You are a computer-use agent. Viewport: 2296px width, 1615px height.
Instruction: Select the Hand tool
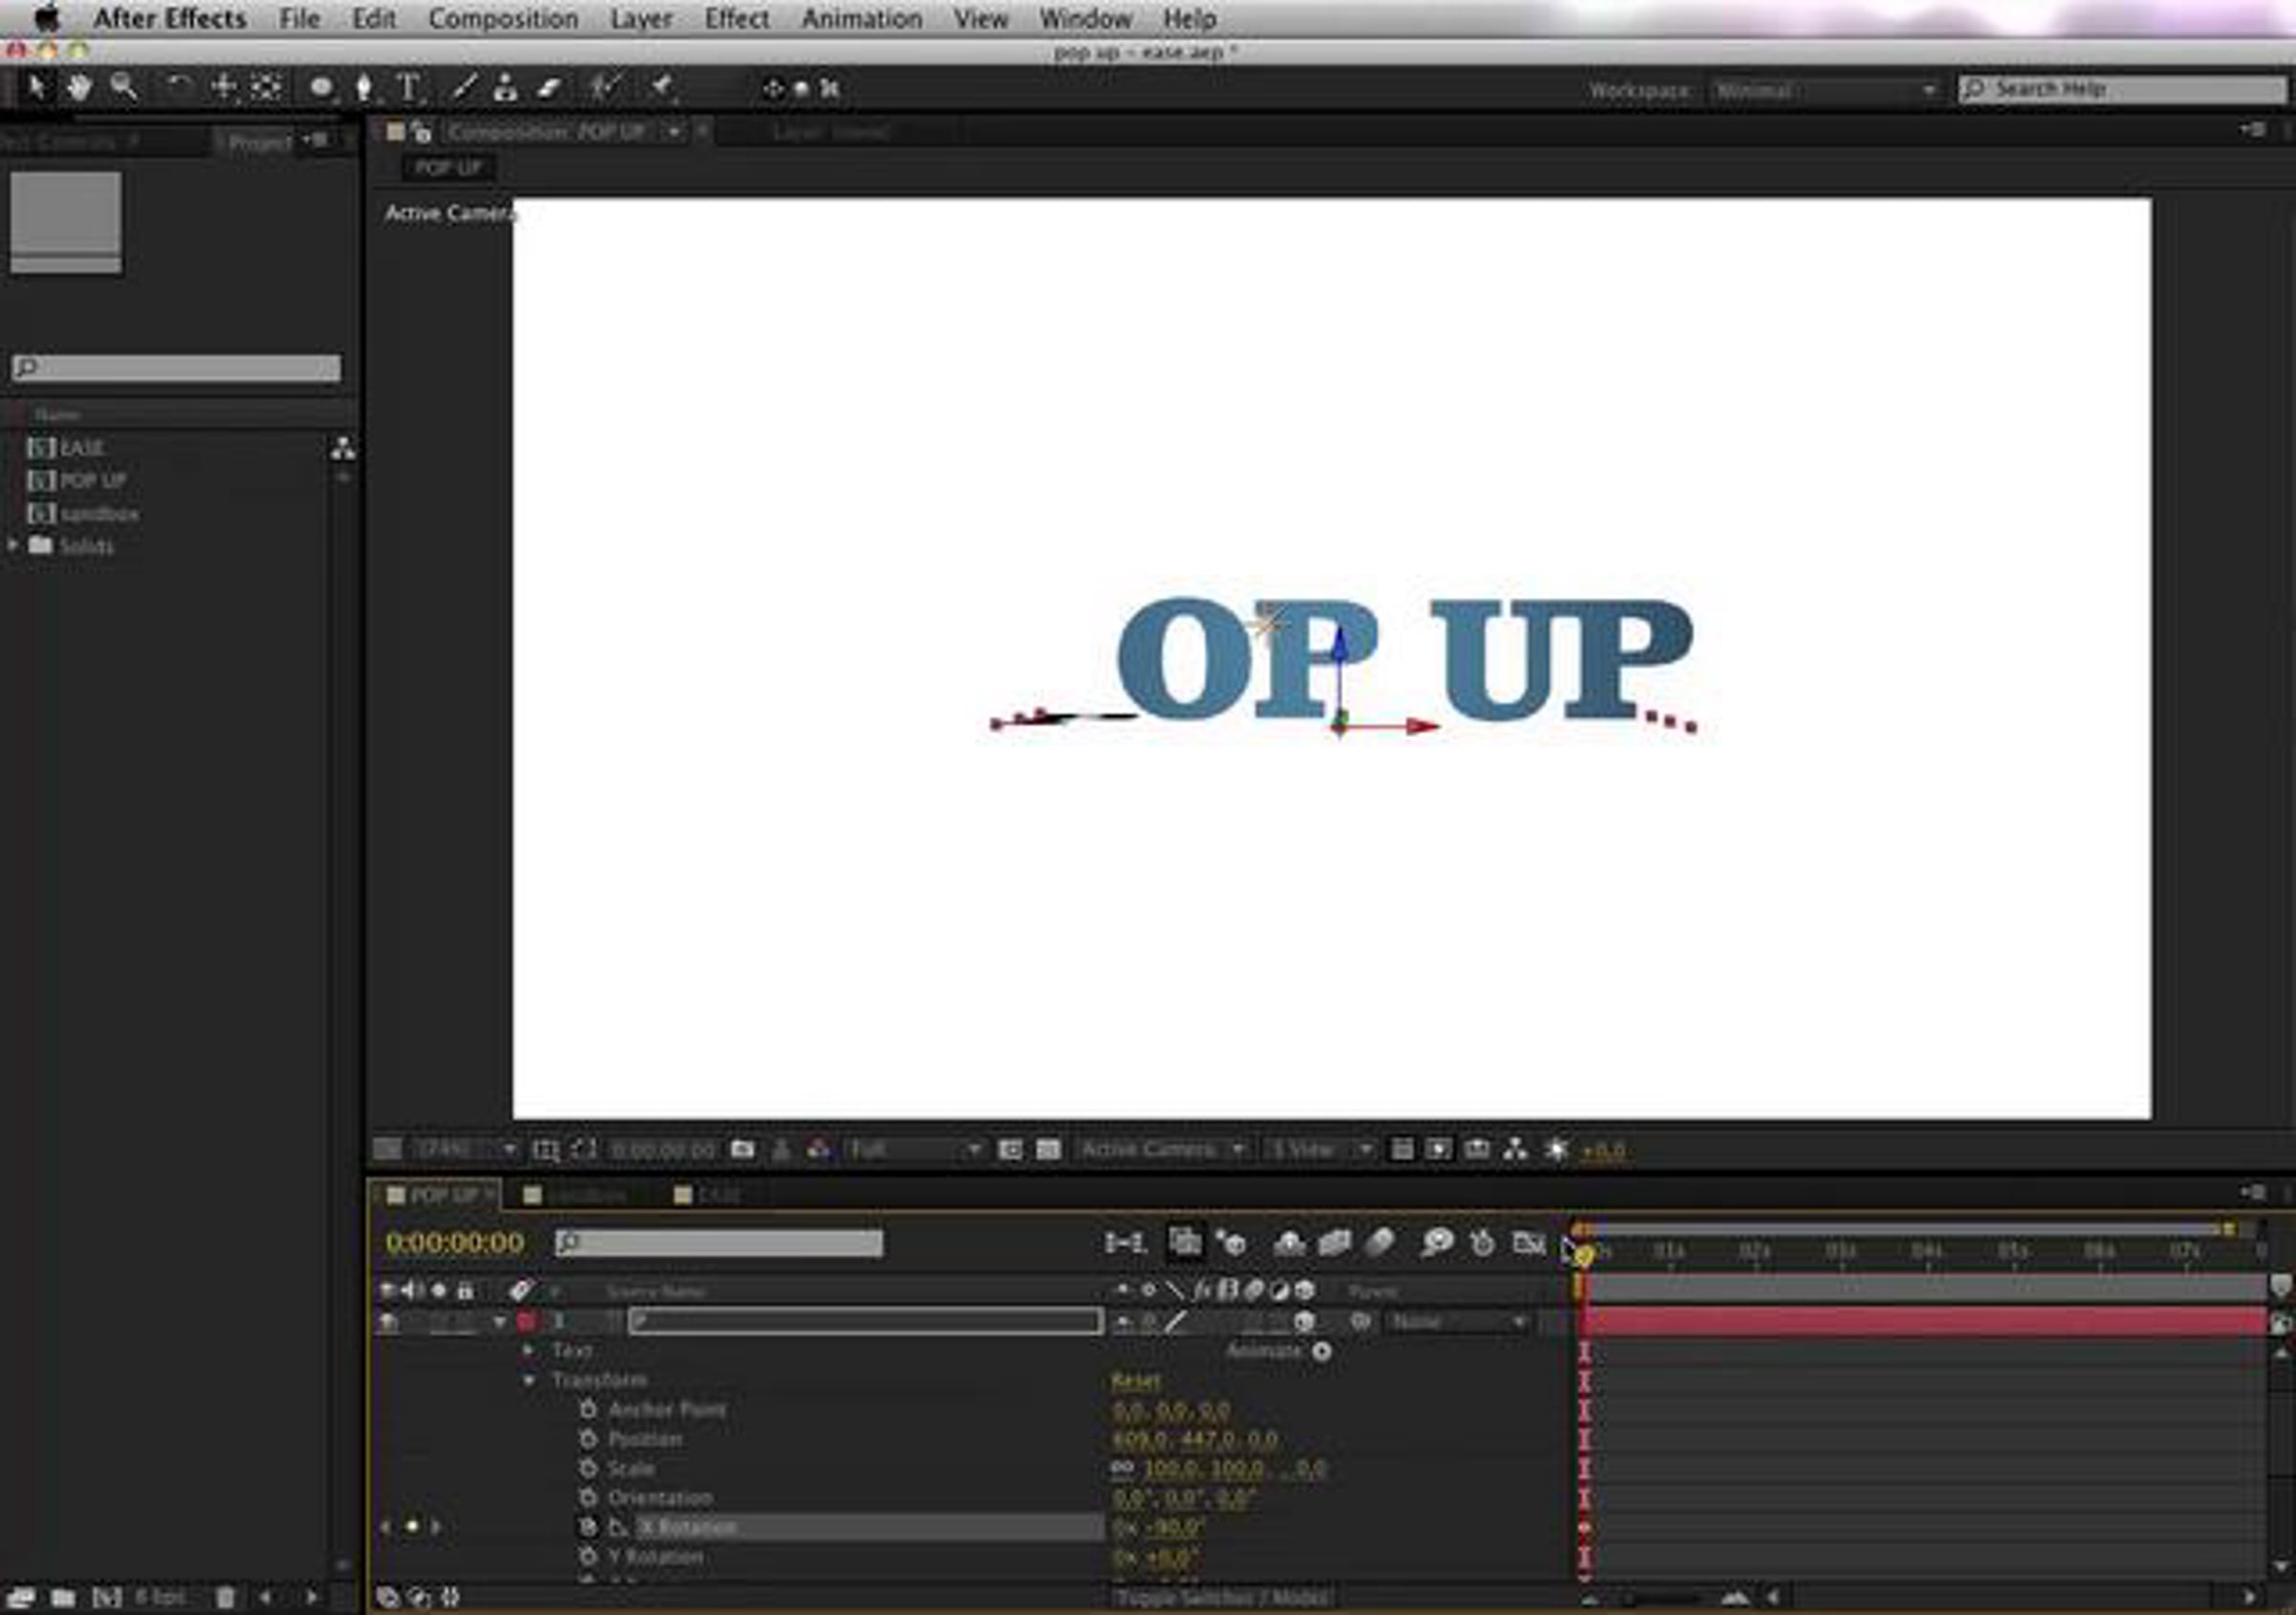click(x=78, y=88)
